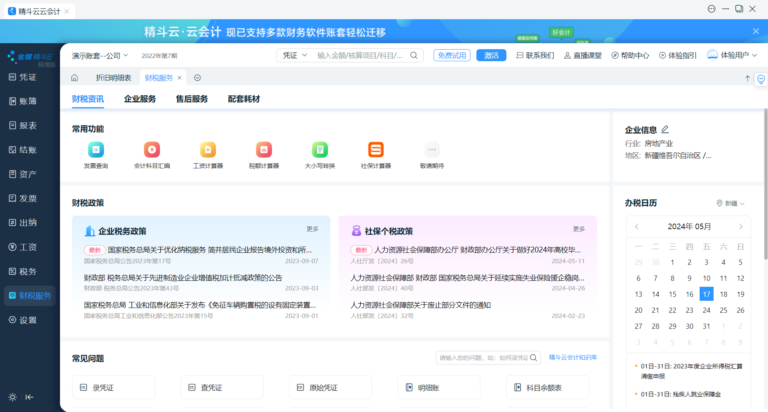Image resolution: width=768 pixels, height=412 pixels.
Task: Toggle the theme sun icon in the sidebar
Action: (12, 397)
